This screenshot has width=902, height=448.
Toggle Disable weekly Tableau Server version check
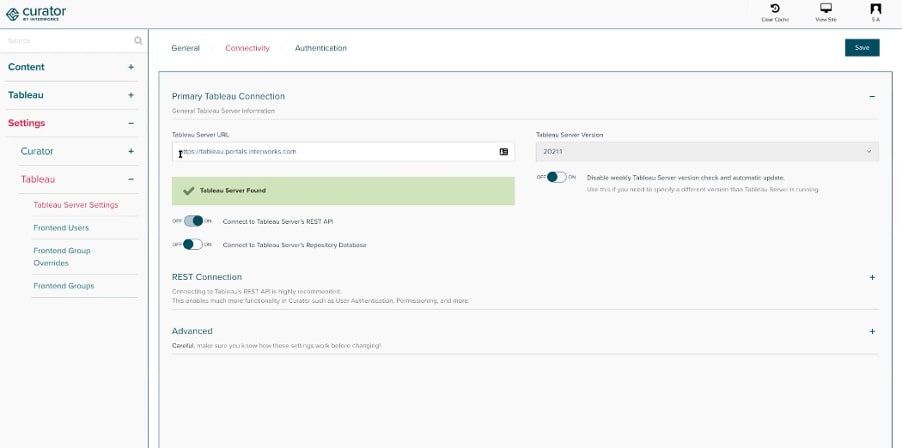[x=556, y=177]
